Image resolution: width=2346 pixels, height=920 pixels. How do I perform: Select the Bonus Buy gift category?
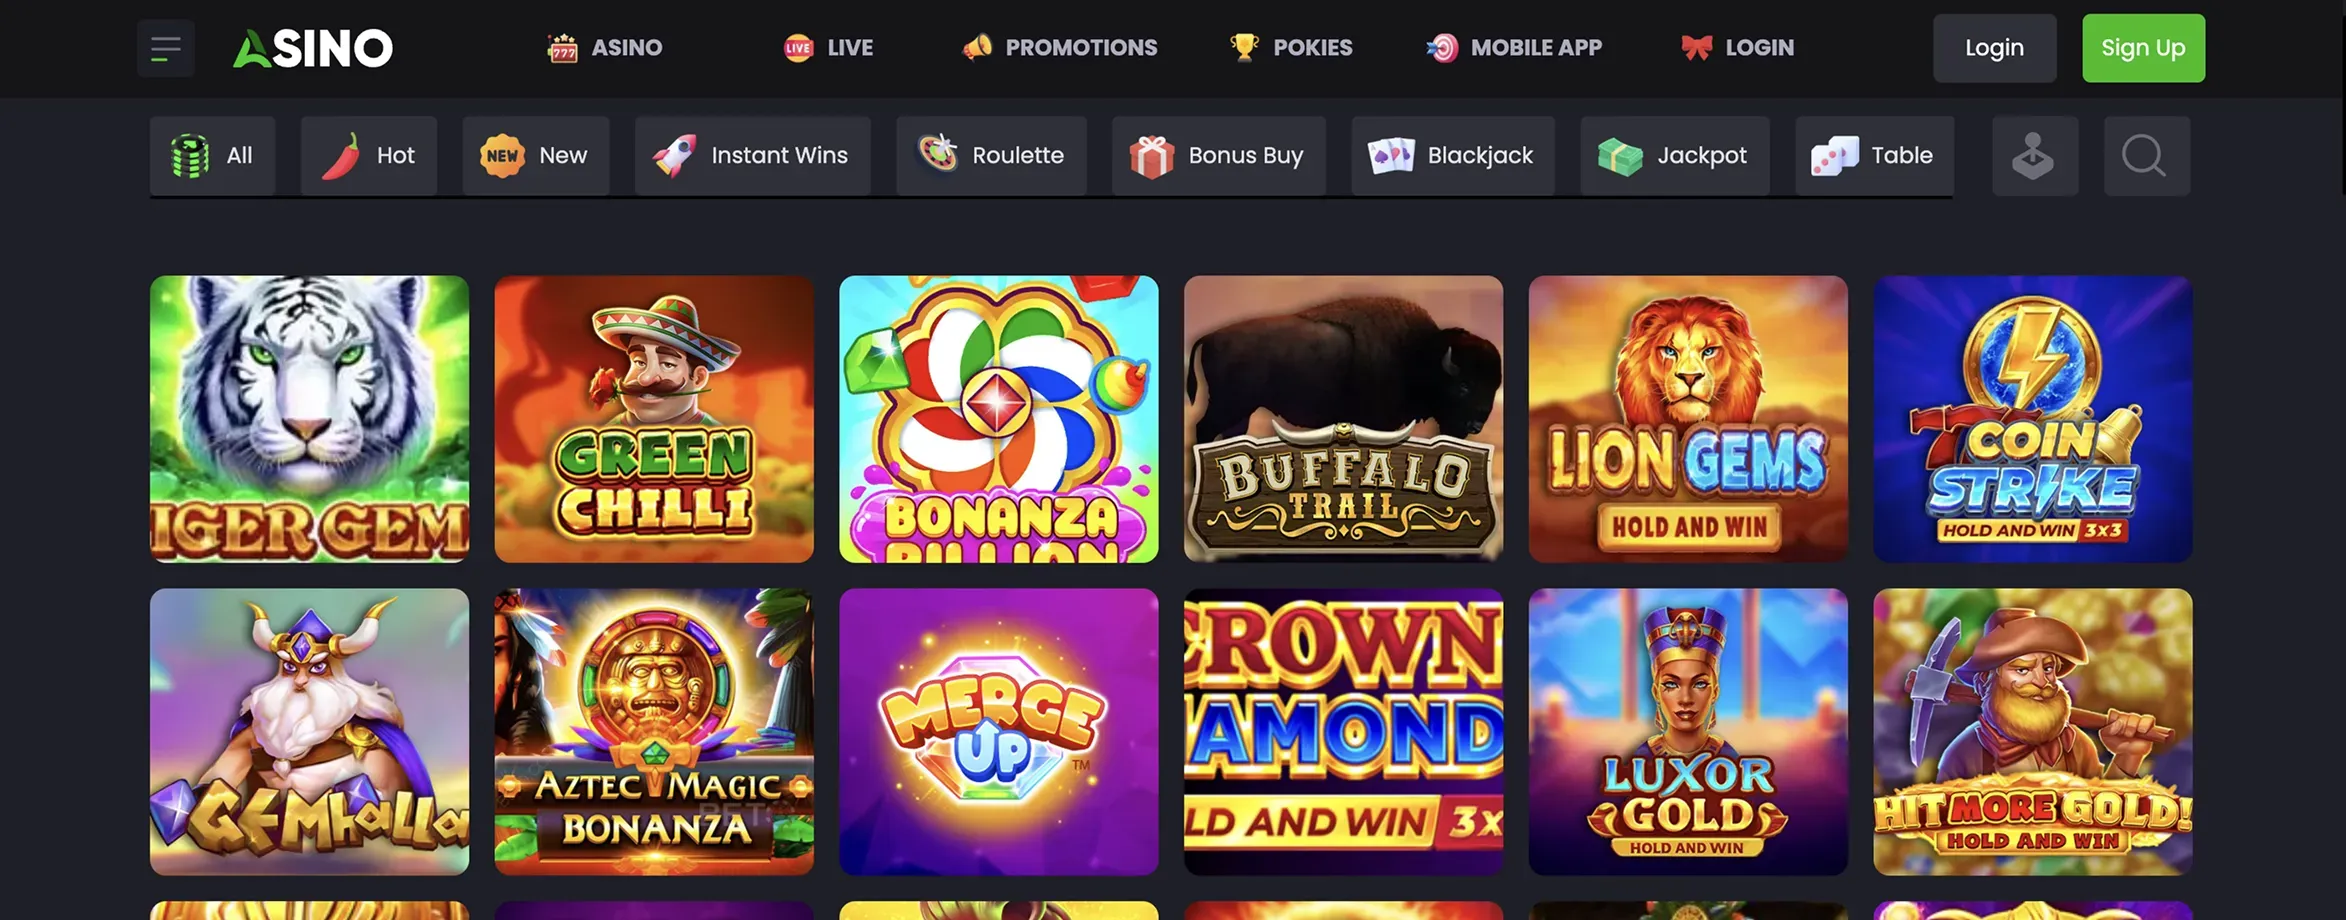(1218, 156)
